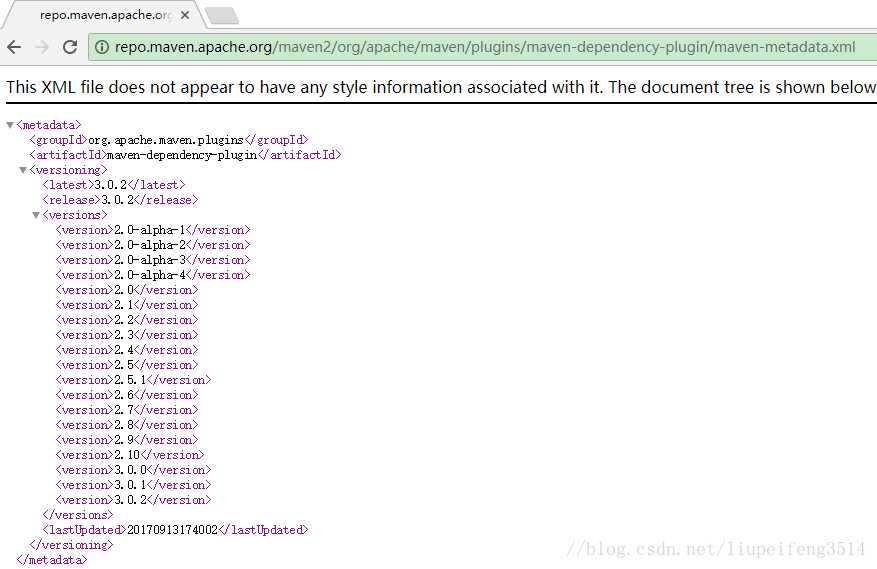Go back with the browser back arrow

[x=14, y=47]
